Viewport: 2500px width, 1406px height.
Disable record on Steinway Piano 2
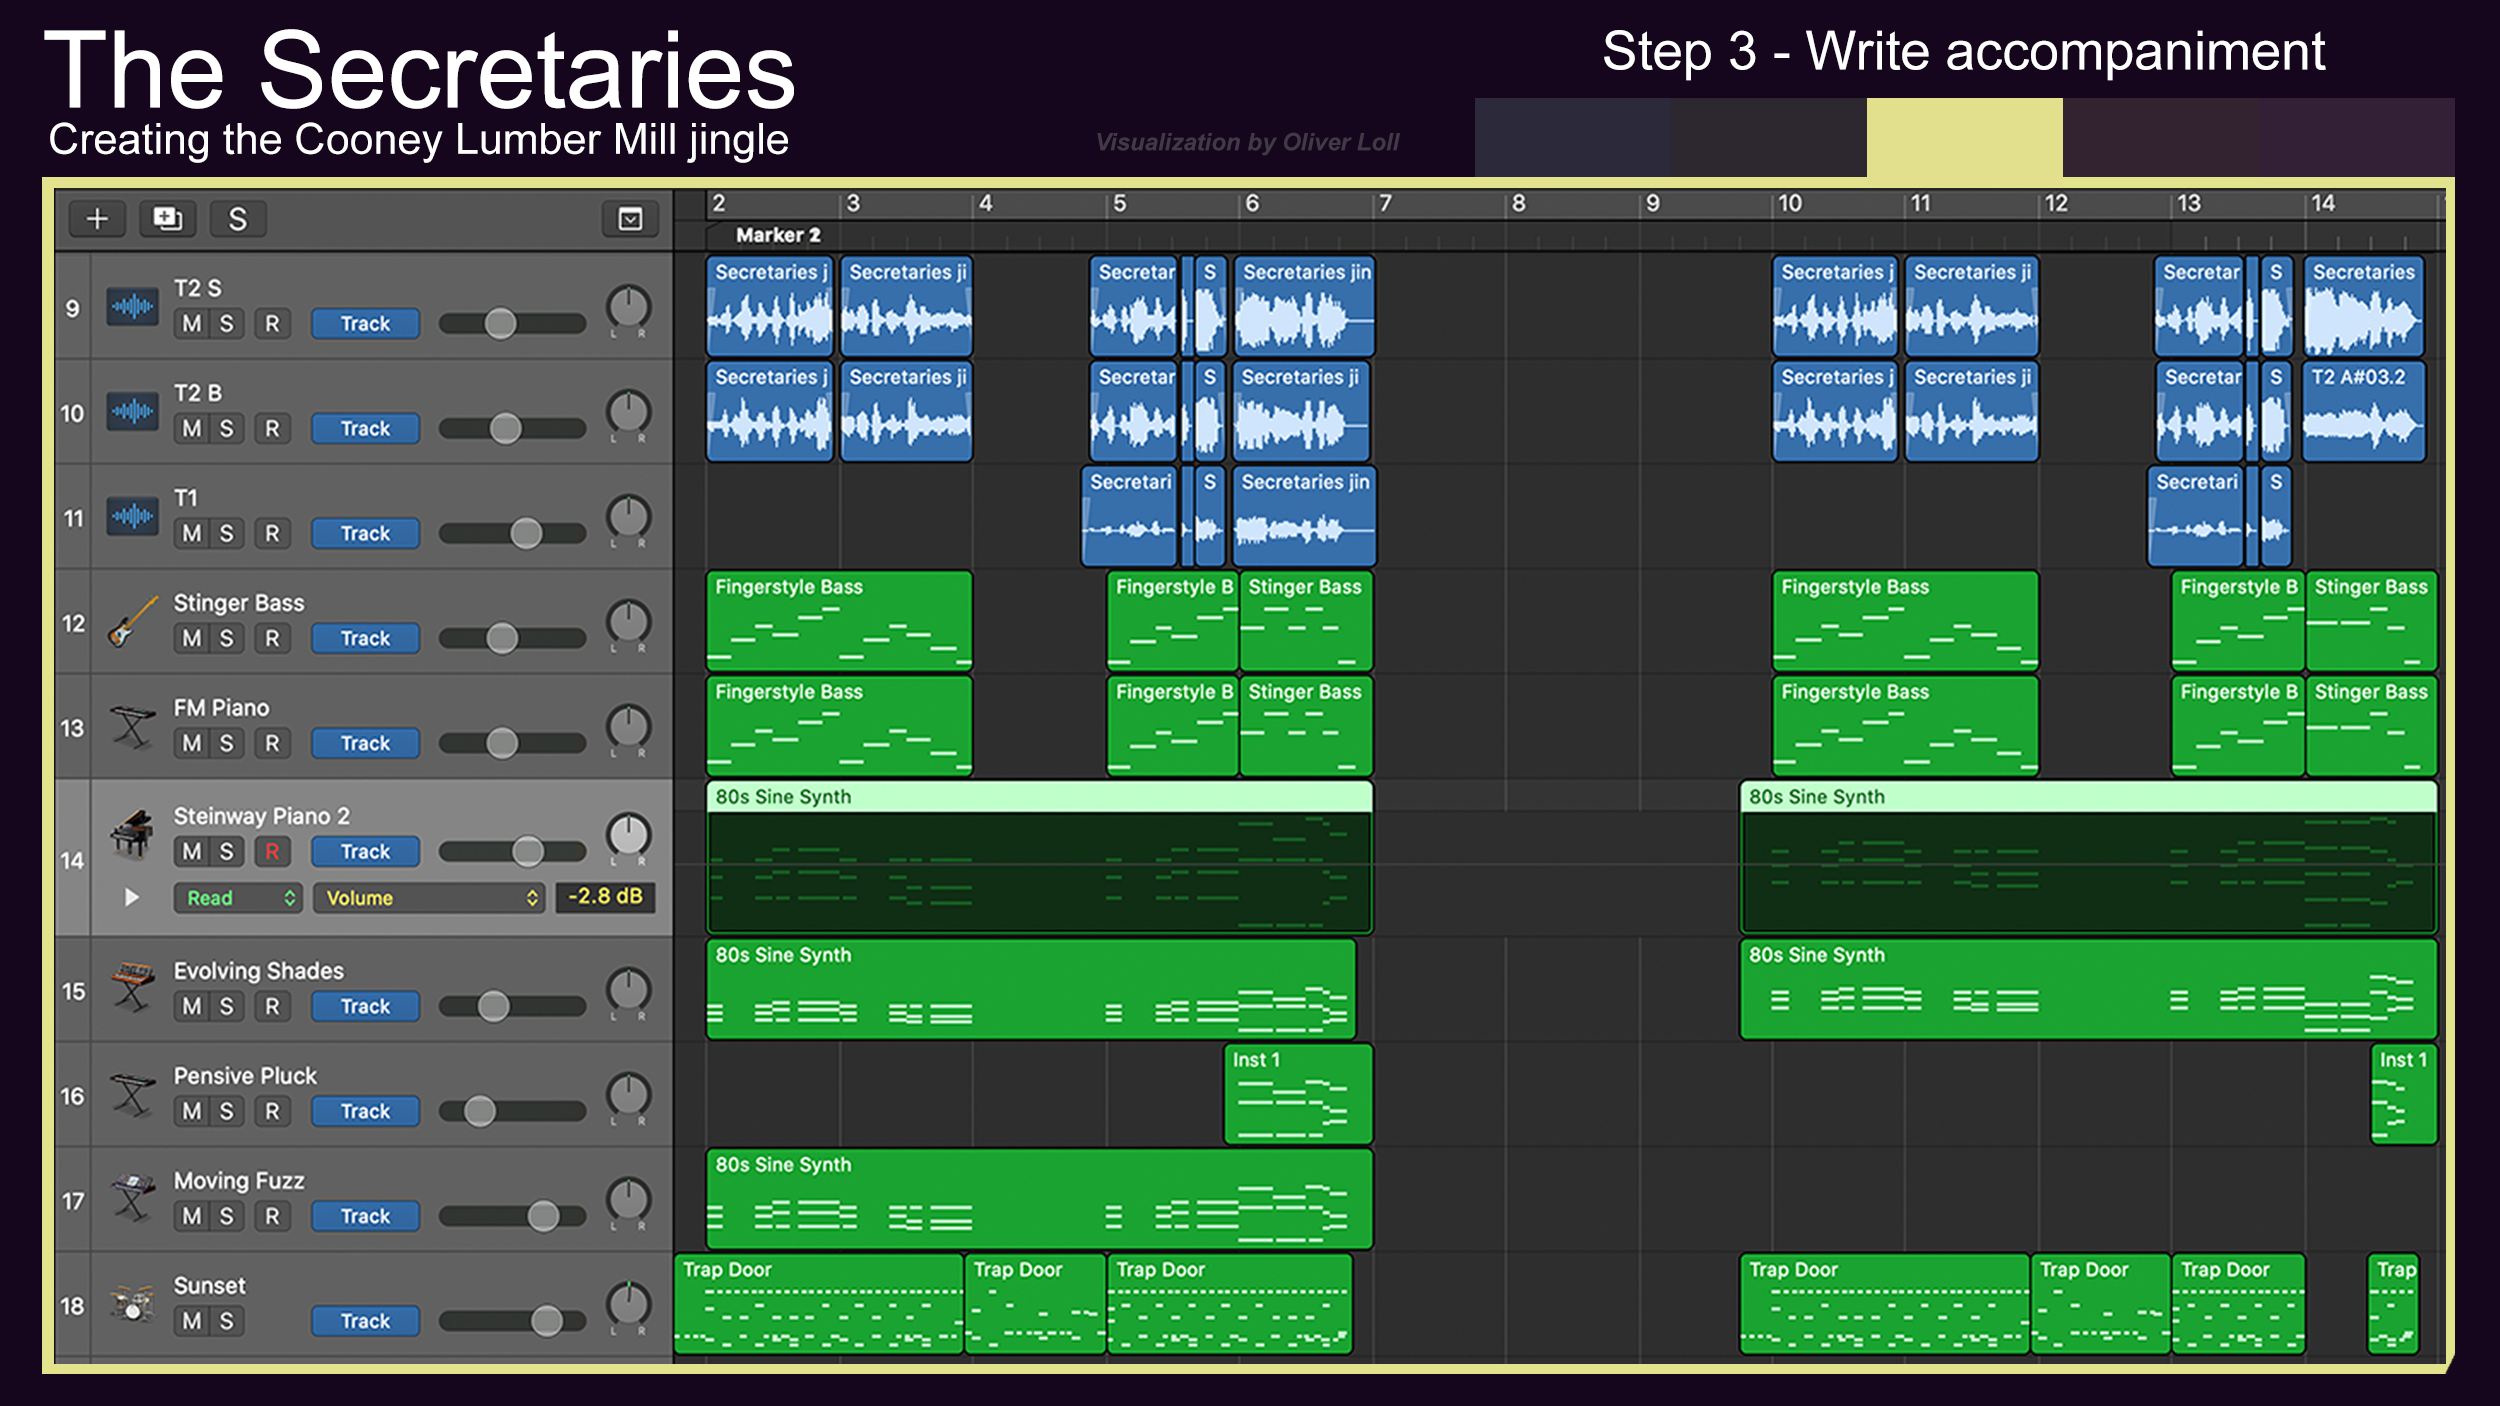click(x=272, y=851)
